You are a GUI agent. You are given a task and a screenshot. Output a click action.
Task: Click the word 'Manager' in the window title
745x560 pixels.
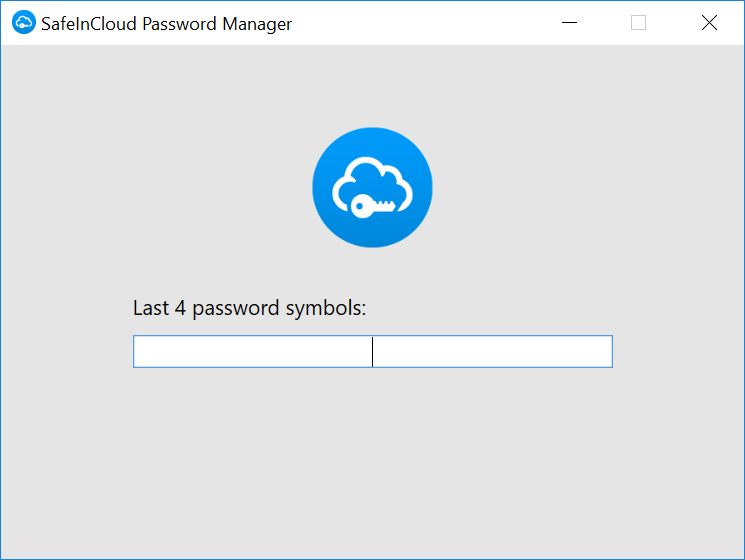point(257,25)
